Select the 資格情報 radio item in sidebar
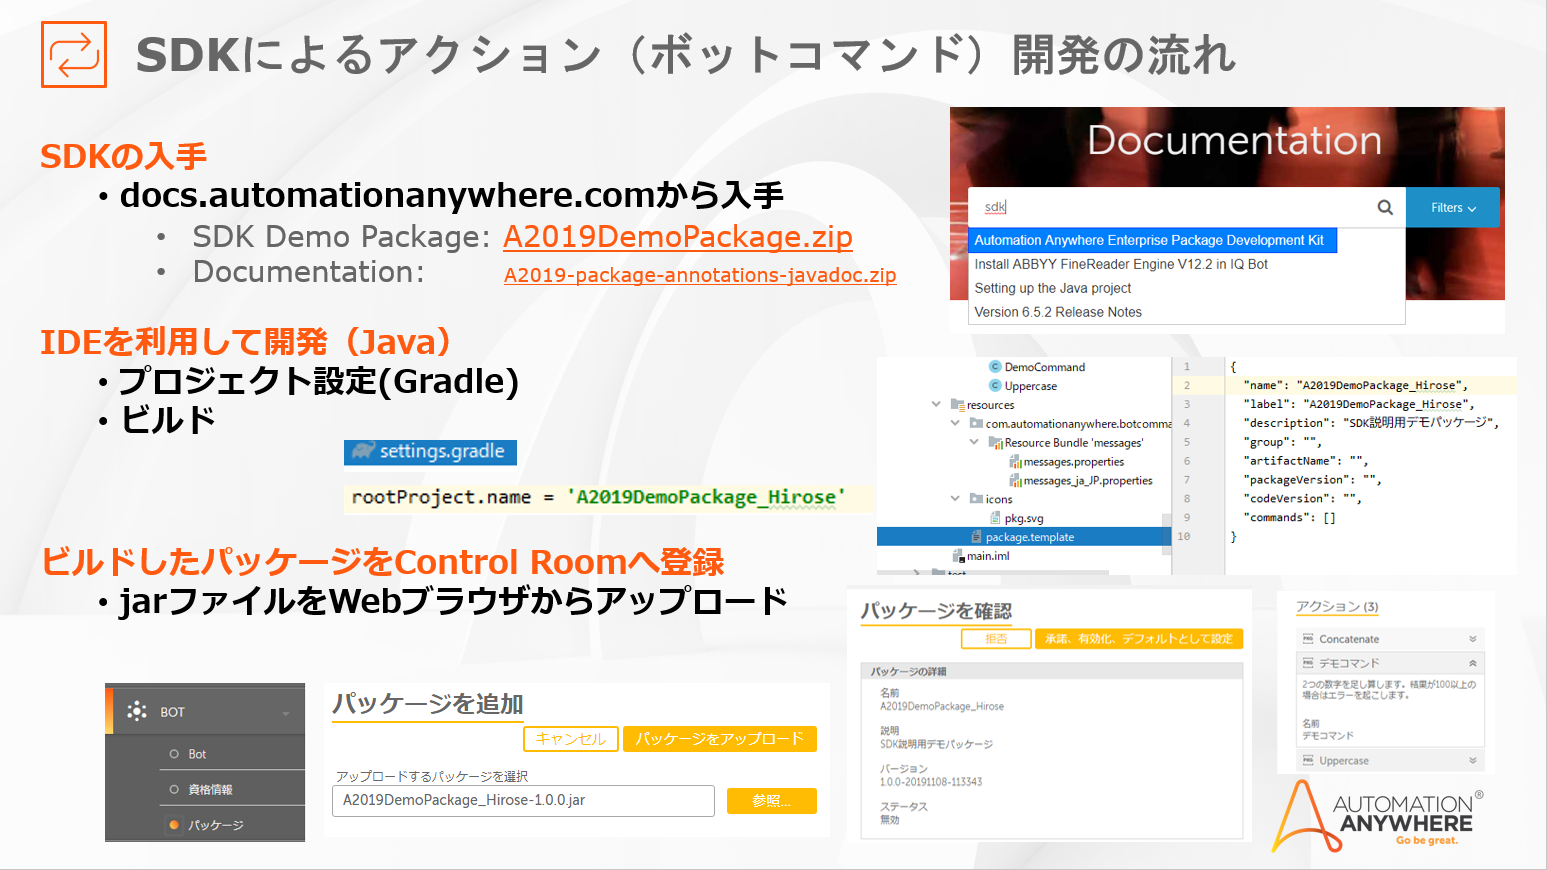Viewport: 1547px width, 870px height. pyautogui.click(x=175, y=790)
